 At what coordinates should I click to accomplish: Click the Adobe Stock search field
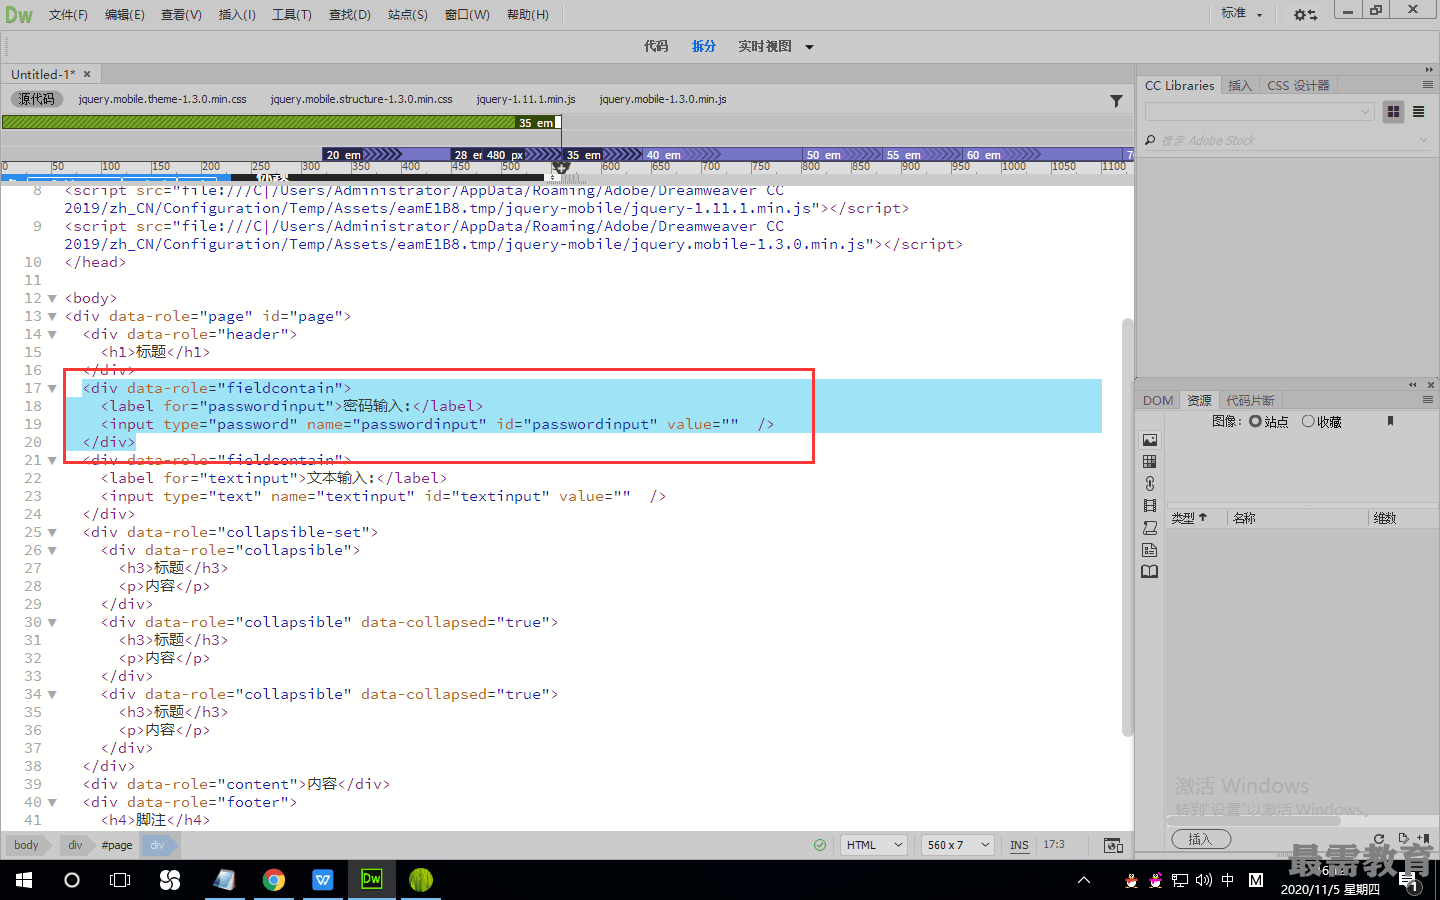click(x=1287, y=140)
